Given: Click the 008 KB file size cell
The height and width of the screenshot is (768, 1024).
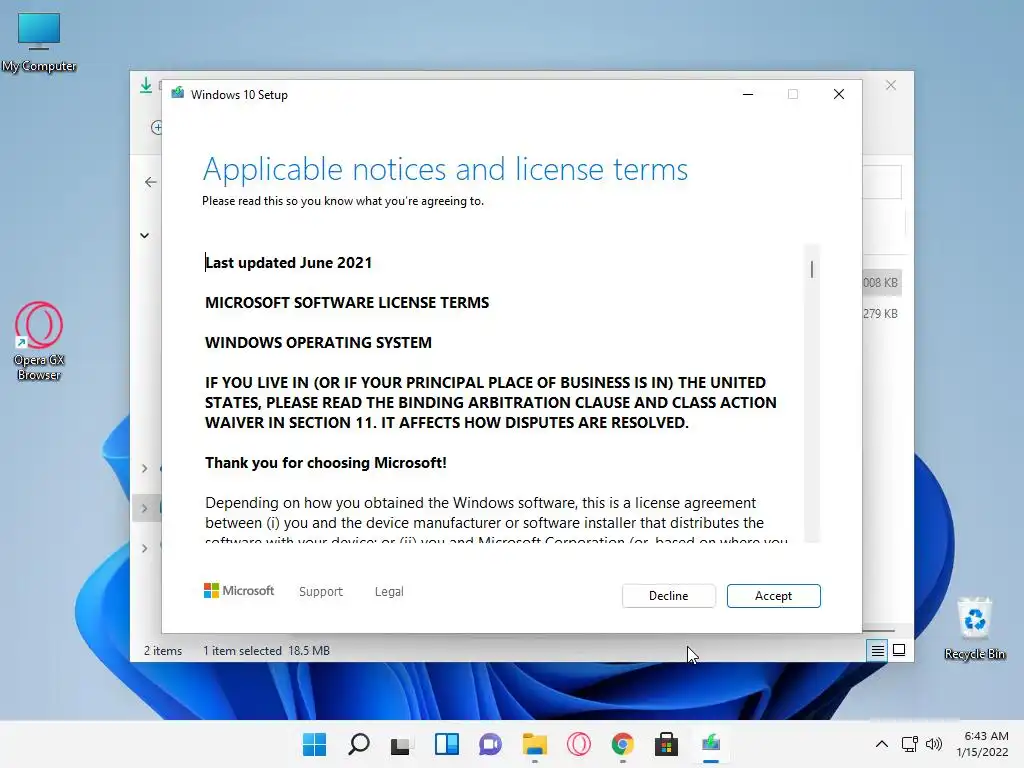Looking at the screenshot, I should pyautogui.click(x=880, y=283).
